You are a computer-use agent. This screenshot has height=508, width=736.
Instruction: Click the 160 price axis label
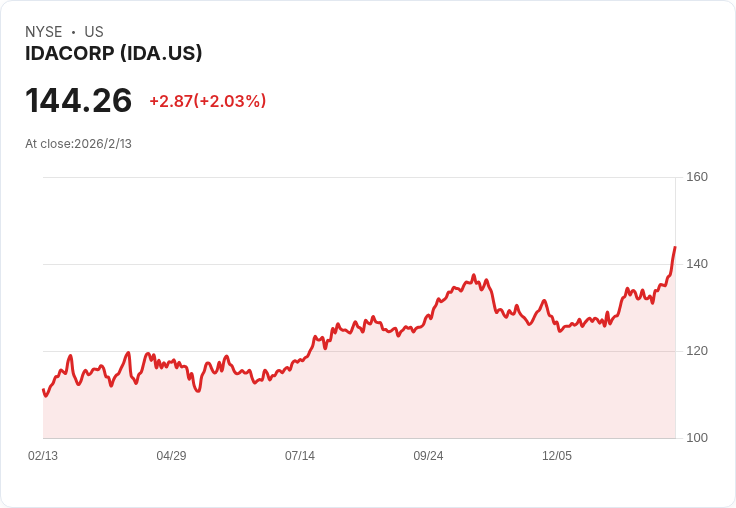coord(697,177)
